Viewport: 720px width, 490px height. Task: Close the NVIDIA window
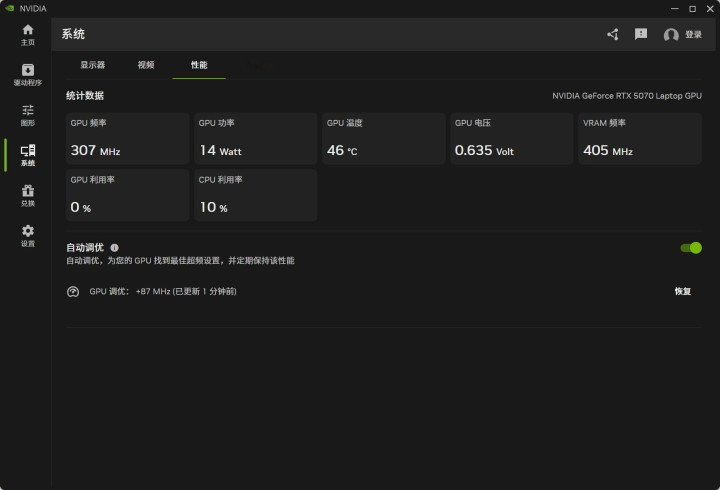710,9
